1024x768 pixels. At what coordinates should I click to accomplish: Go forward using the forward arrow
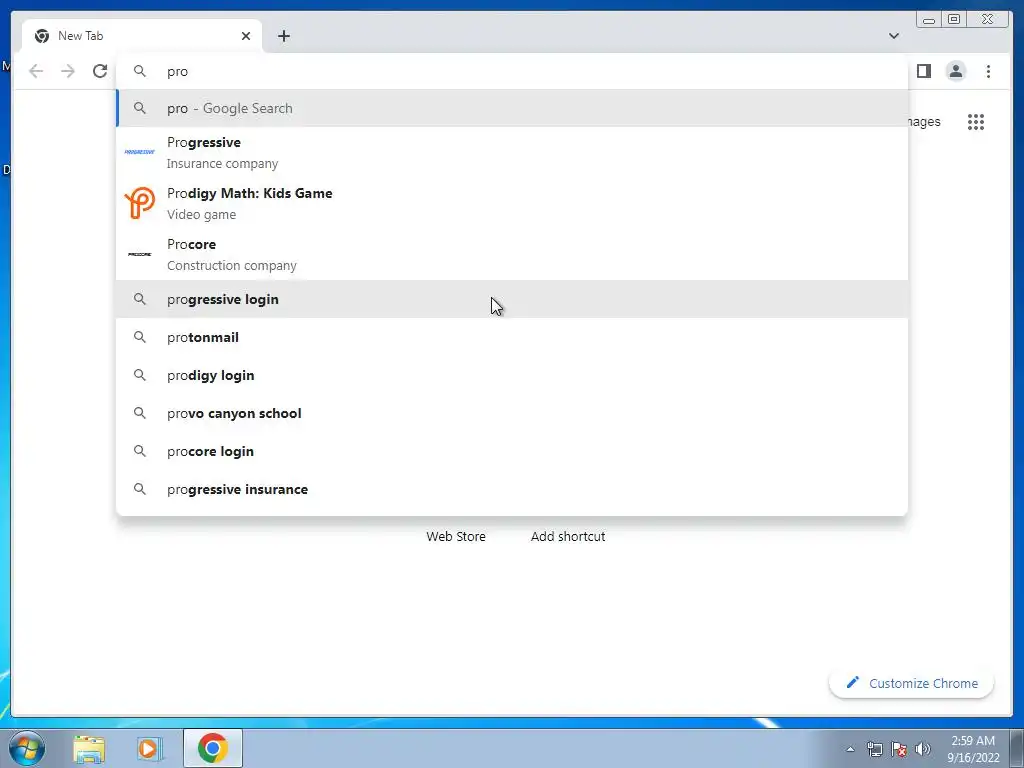[x=68, y=71]
